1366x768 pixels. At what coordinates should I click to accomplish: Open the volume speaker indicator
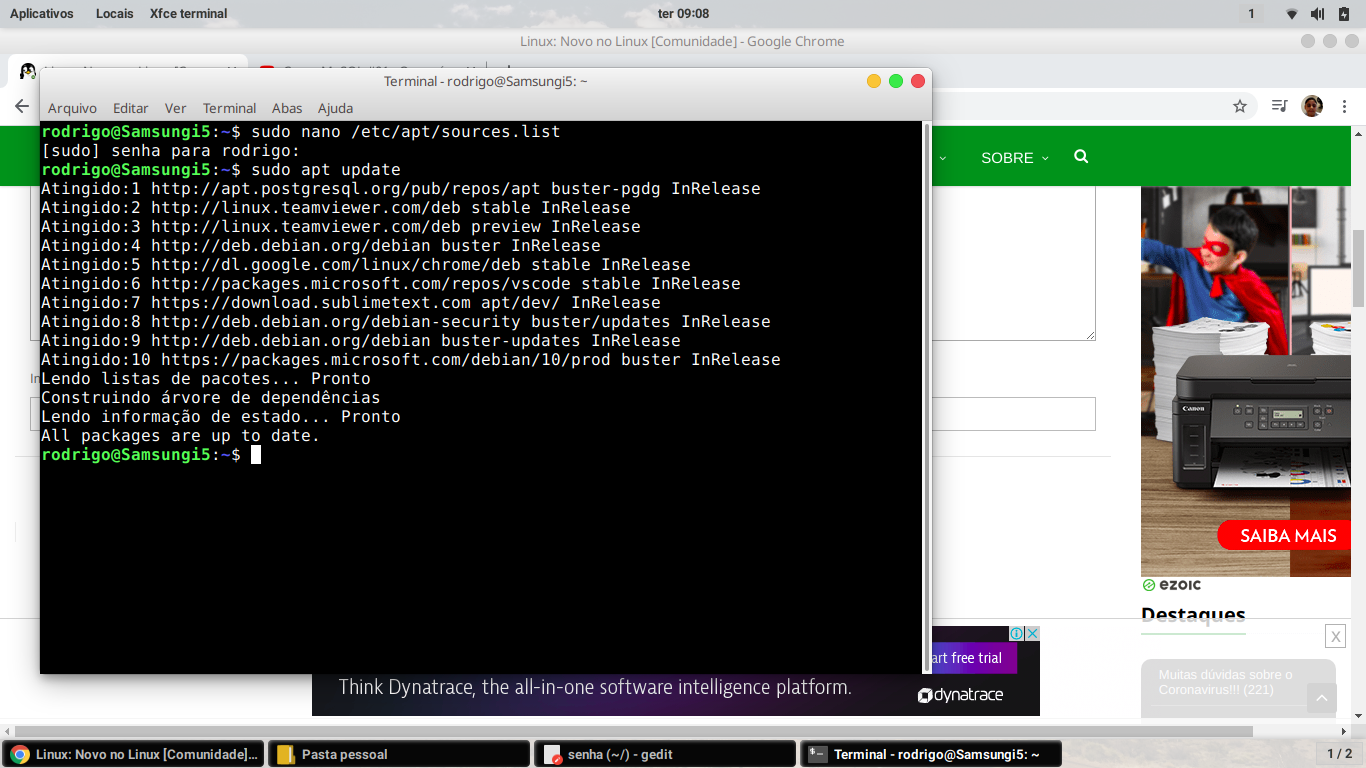coord(1318,14)
